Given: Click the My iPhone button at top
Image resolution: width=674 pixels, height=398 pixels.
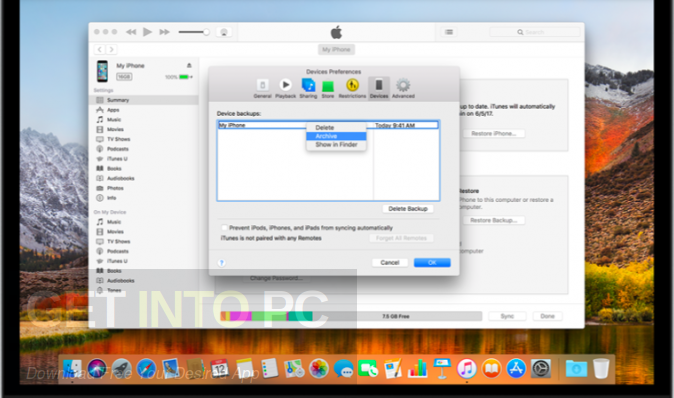Looking at the screenshot, I should [336, 49].
